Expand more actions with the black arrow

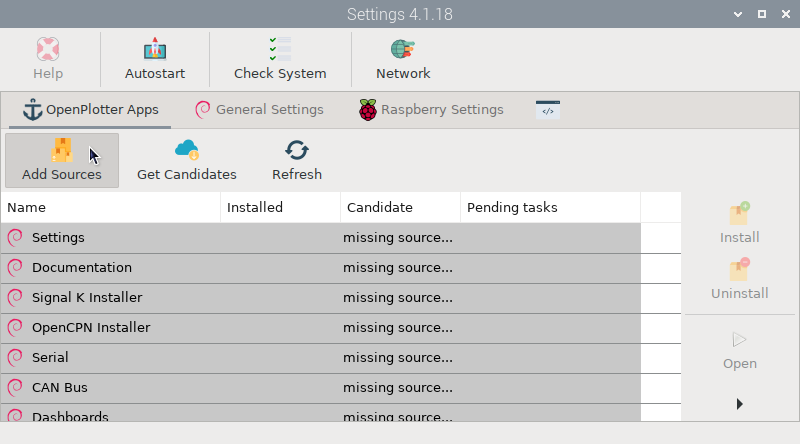739,404
